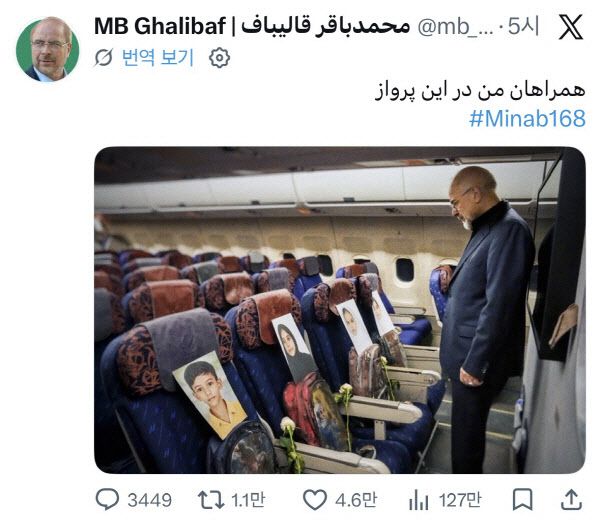Click the Persian tweet text
This screenshot has width=600, height=522.
pos(480,91)
